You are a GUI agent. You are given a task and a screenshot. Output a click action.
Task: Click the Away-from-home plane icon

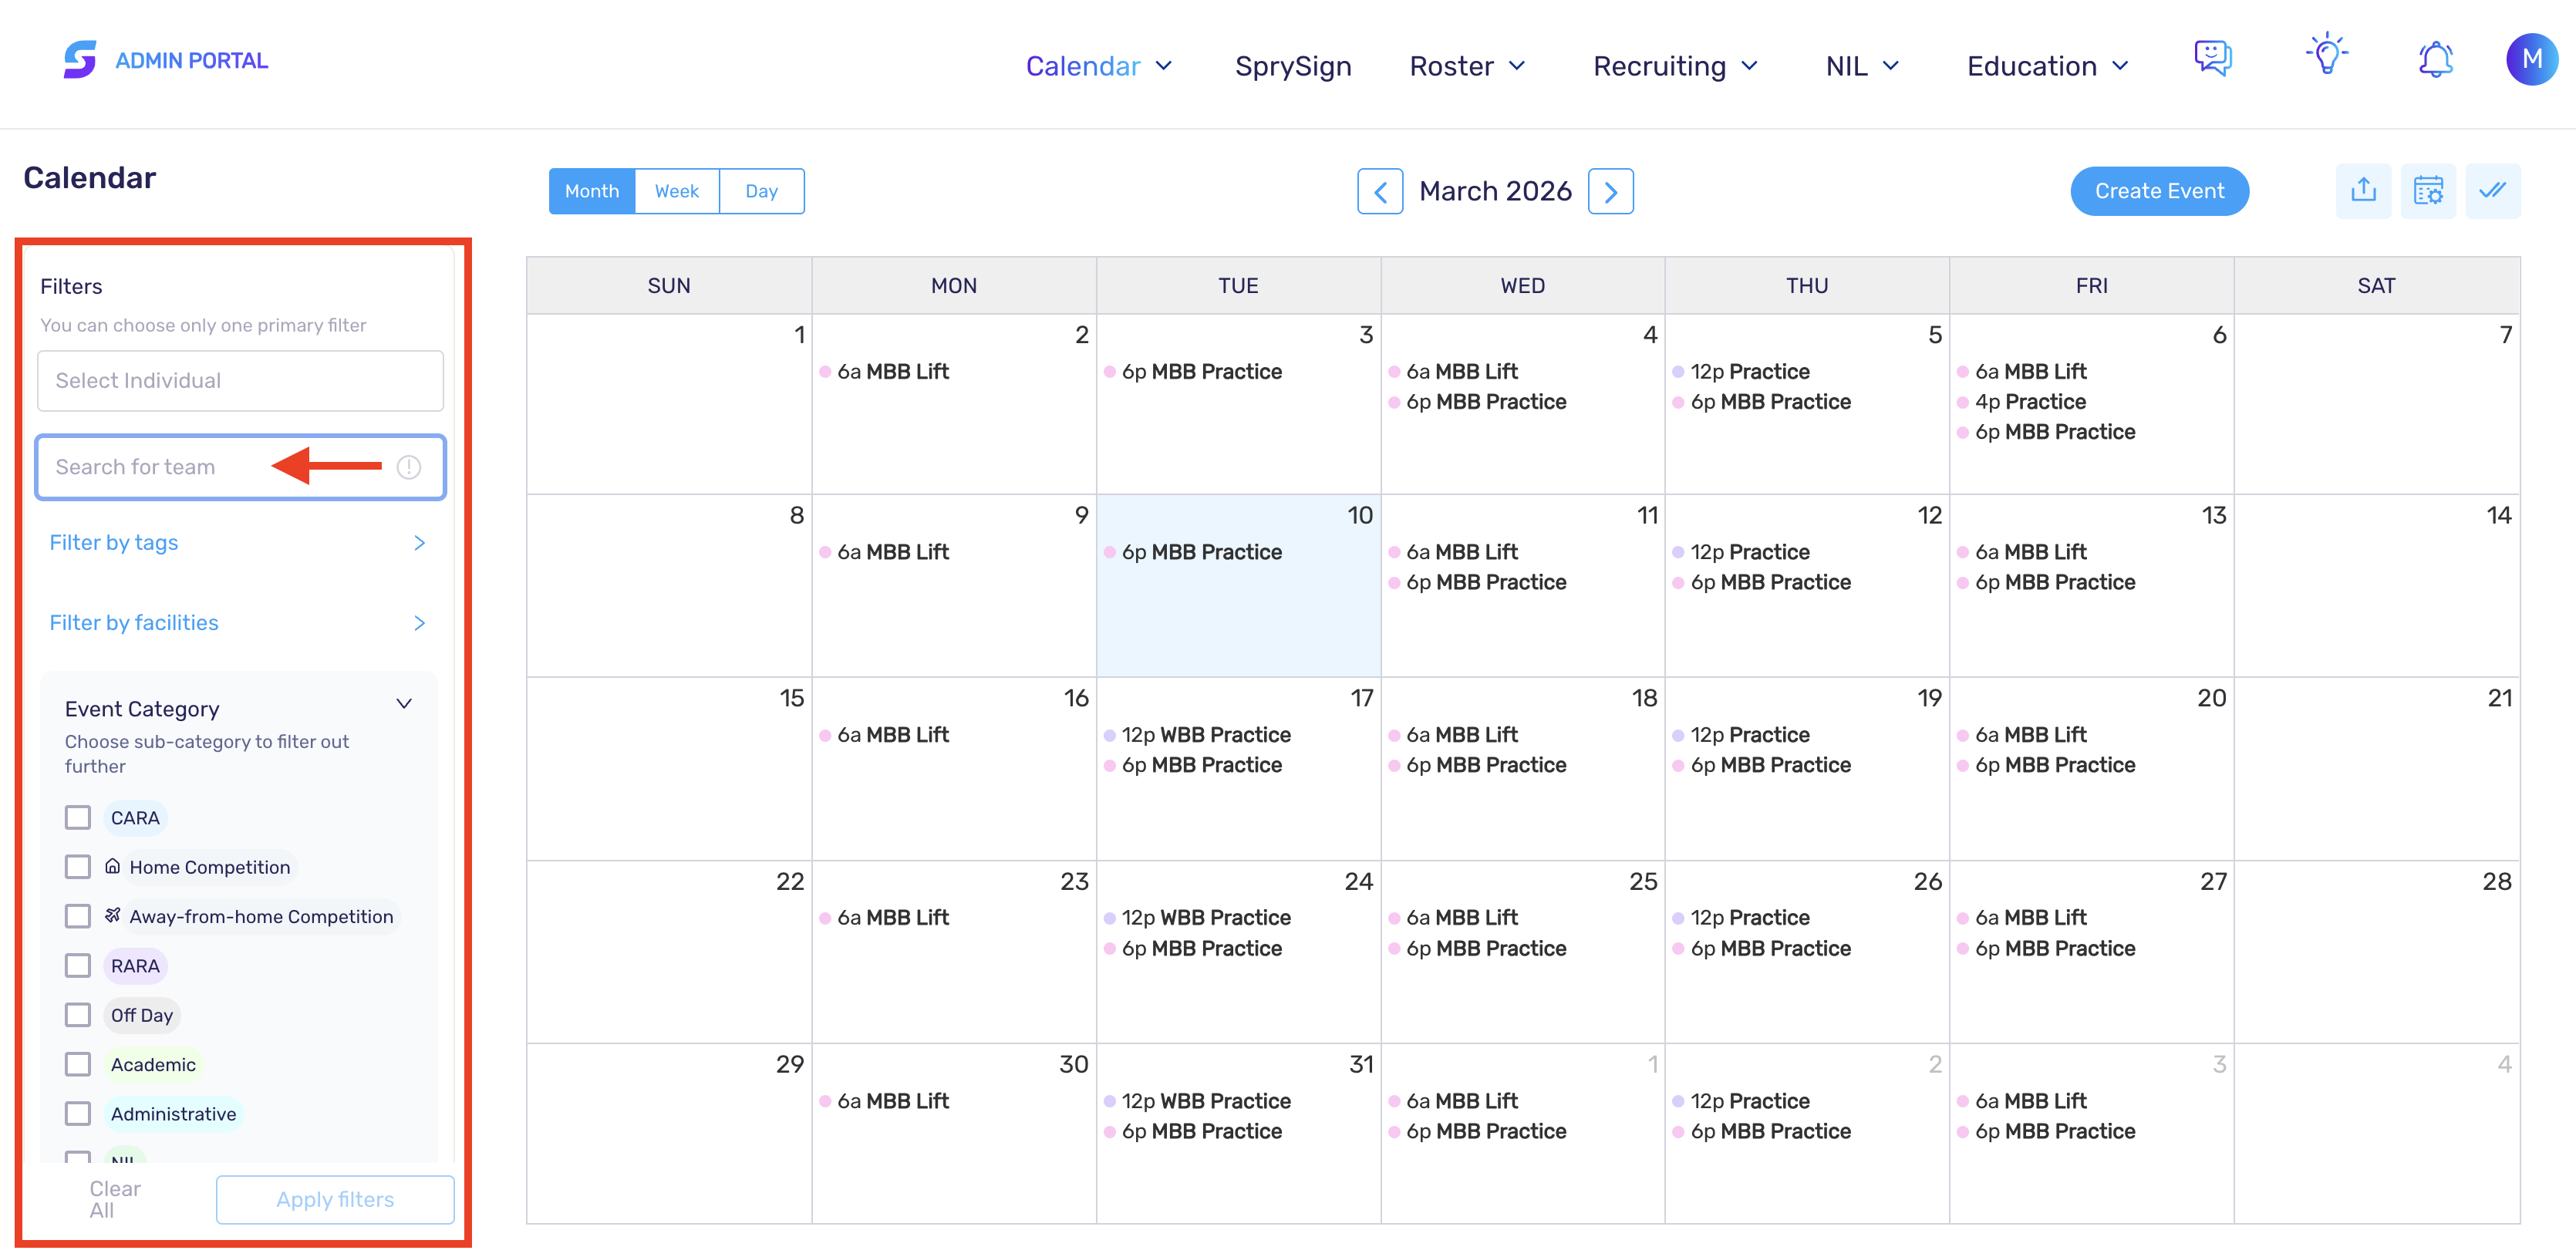113,915
